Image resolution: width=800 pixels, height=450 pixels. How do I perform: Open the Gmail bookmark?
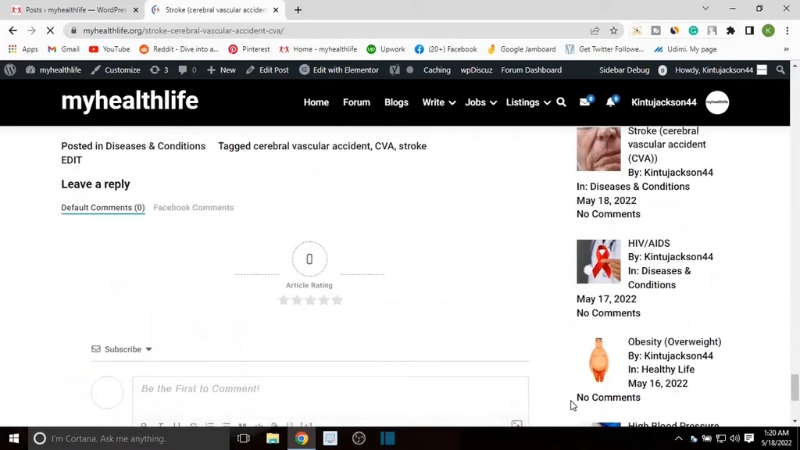(63, 49)
